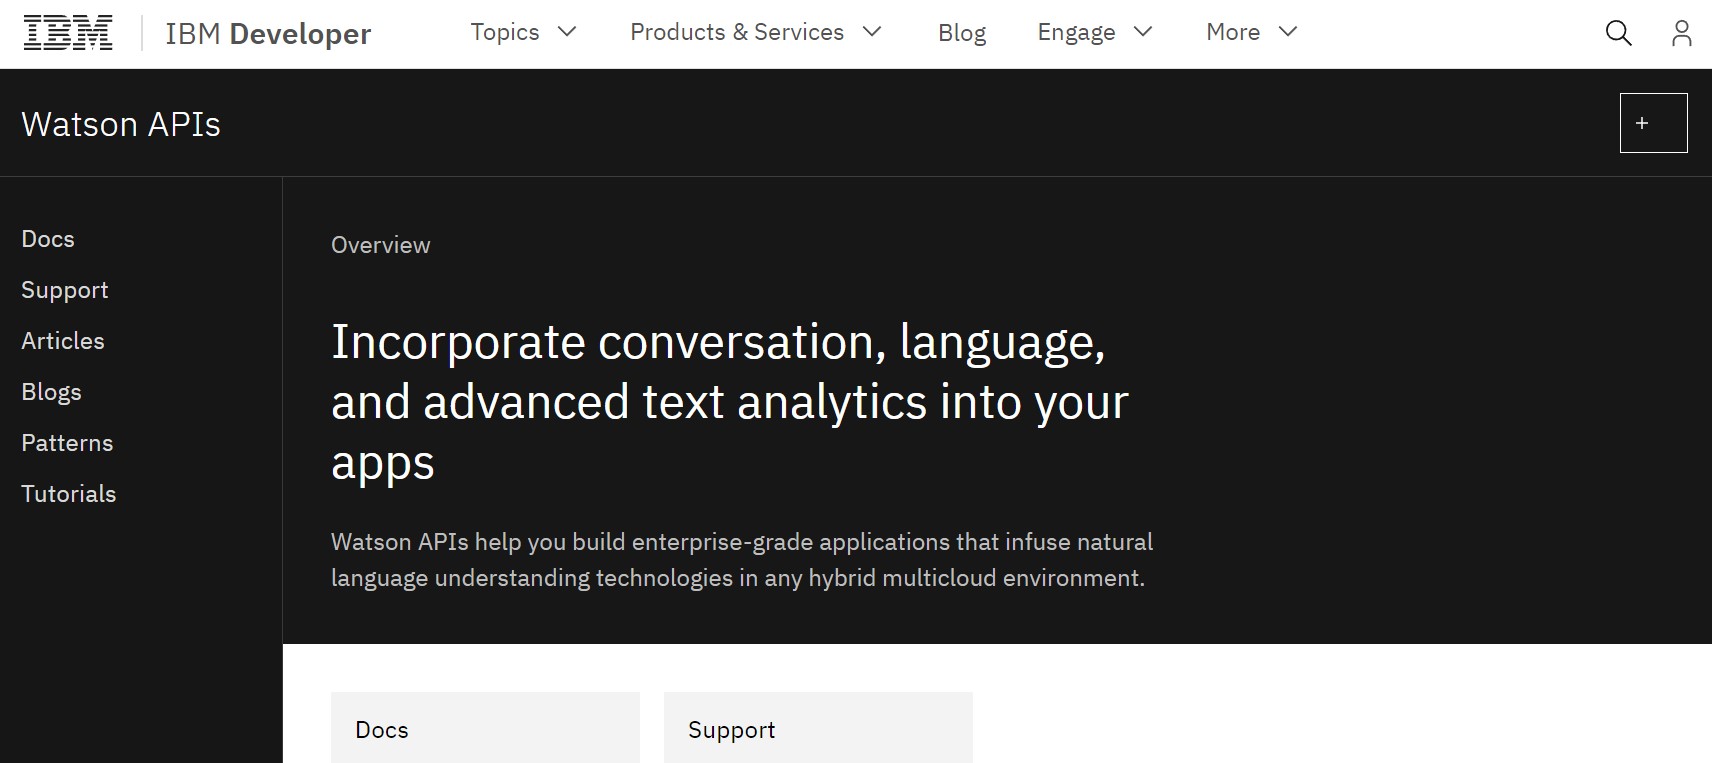
Task: Click the plus button beside Watson APIs
Action: click(x=1653, y=123)
